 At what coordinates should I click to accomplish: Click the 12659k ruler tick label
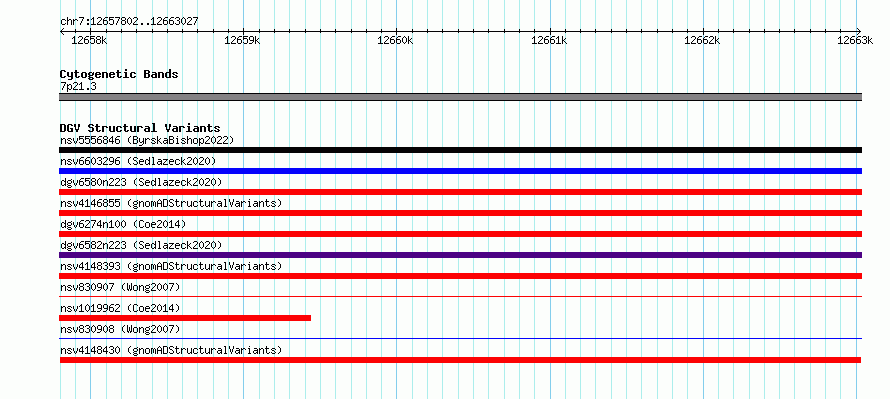(242, 40)
